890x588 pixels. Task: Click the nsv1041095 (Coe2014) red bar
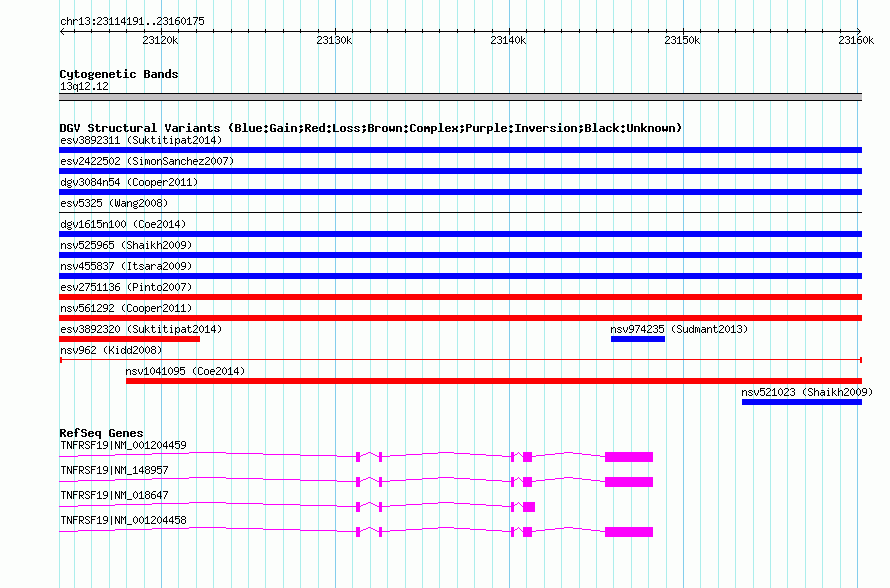click(494, 381)
